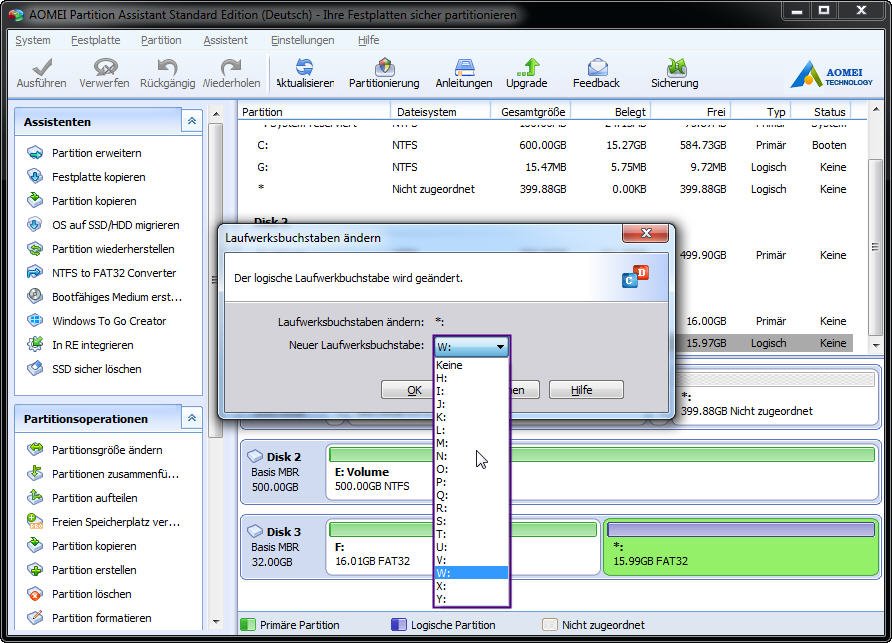This screenshot has height=643, width=892.
Task: Click the Partition erstellen icon
Action: (x=35, y=570)
